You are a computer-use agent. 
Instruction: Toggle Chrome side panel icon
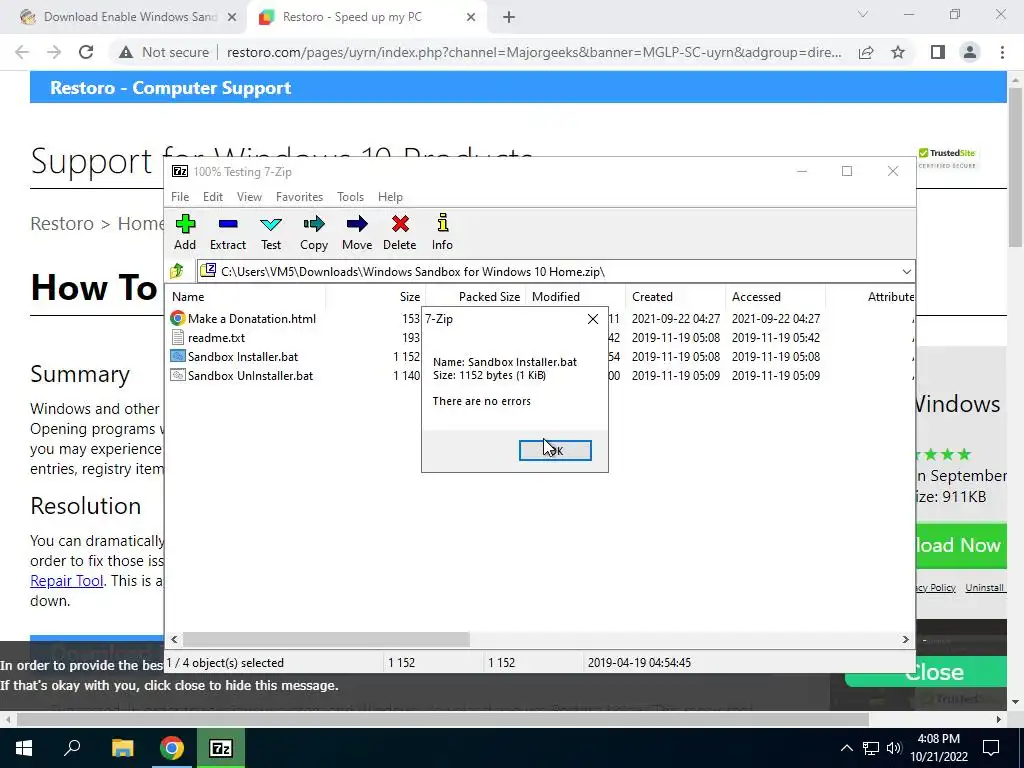coord(938,52)
